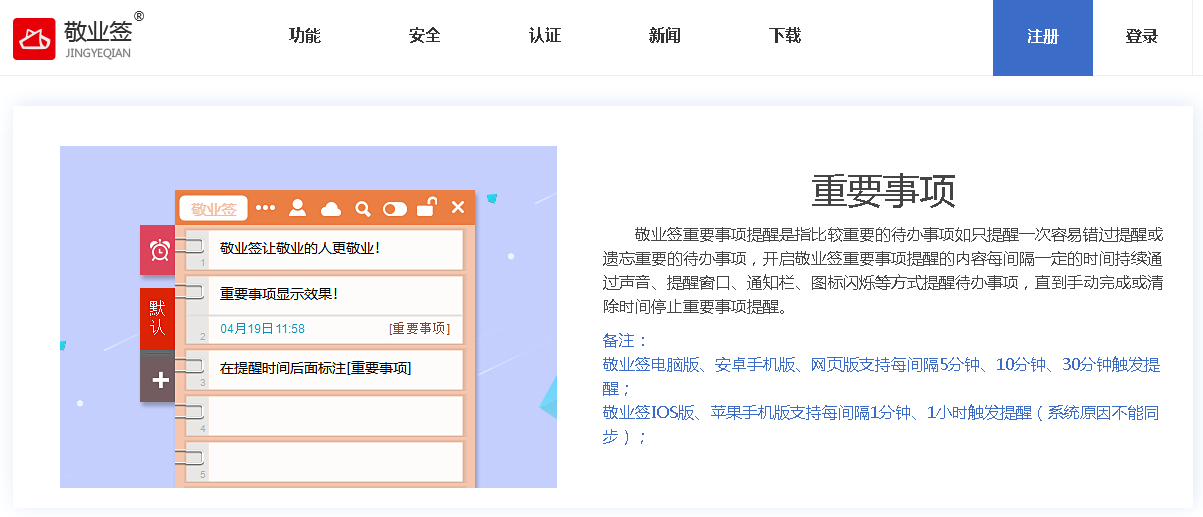Click the 敬业签 red logo icon
The width and height of the screenshot is (1203, 517).
coord(34,39)
